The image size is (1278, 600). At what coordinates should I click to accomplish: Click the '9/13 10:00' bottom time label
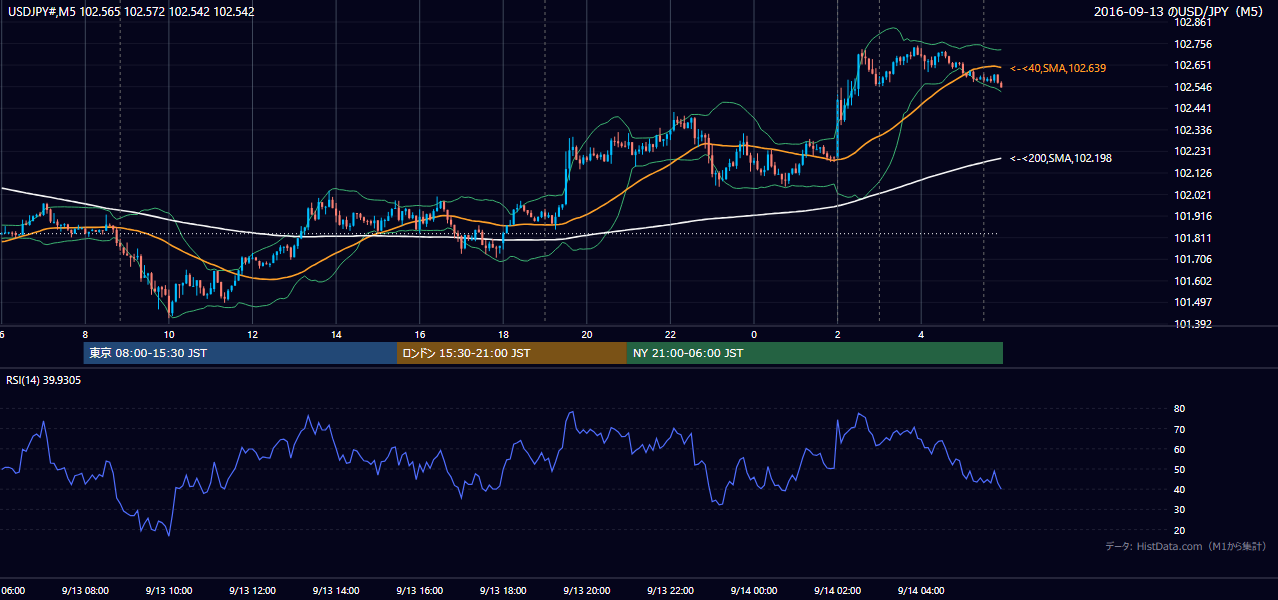coord(168,590)
